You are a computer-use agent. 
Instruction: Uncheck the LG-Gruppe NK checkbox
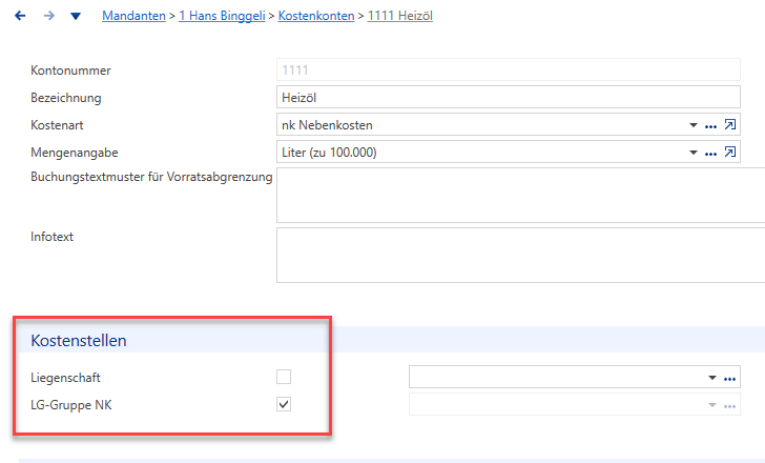283,404
